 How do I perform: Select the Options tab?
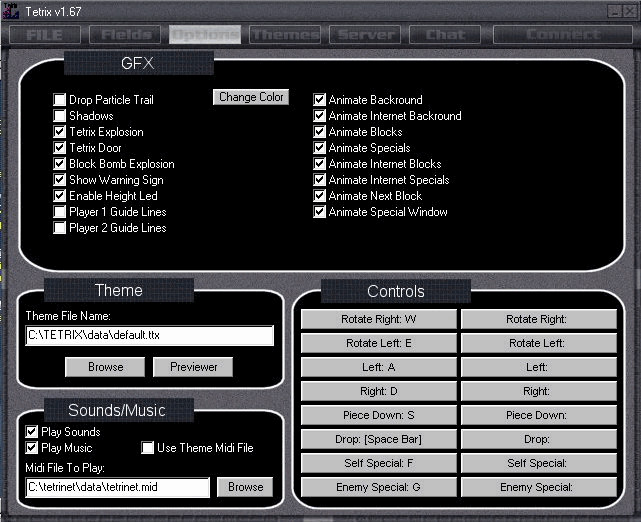point(205,35)
